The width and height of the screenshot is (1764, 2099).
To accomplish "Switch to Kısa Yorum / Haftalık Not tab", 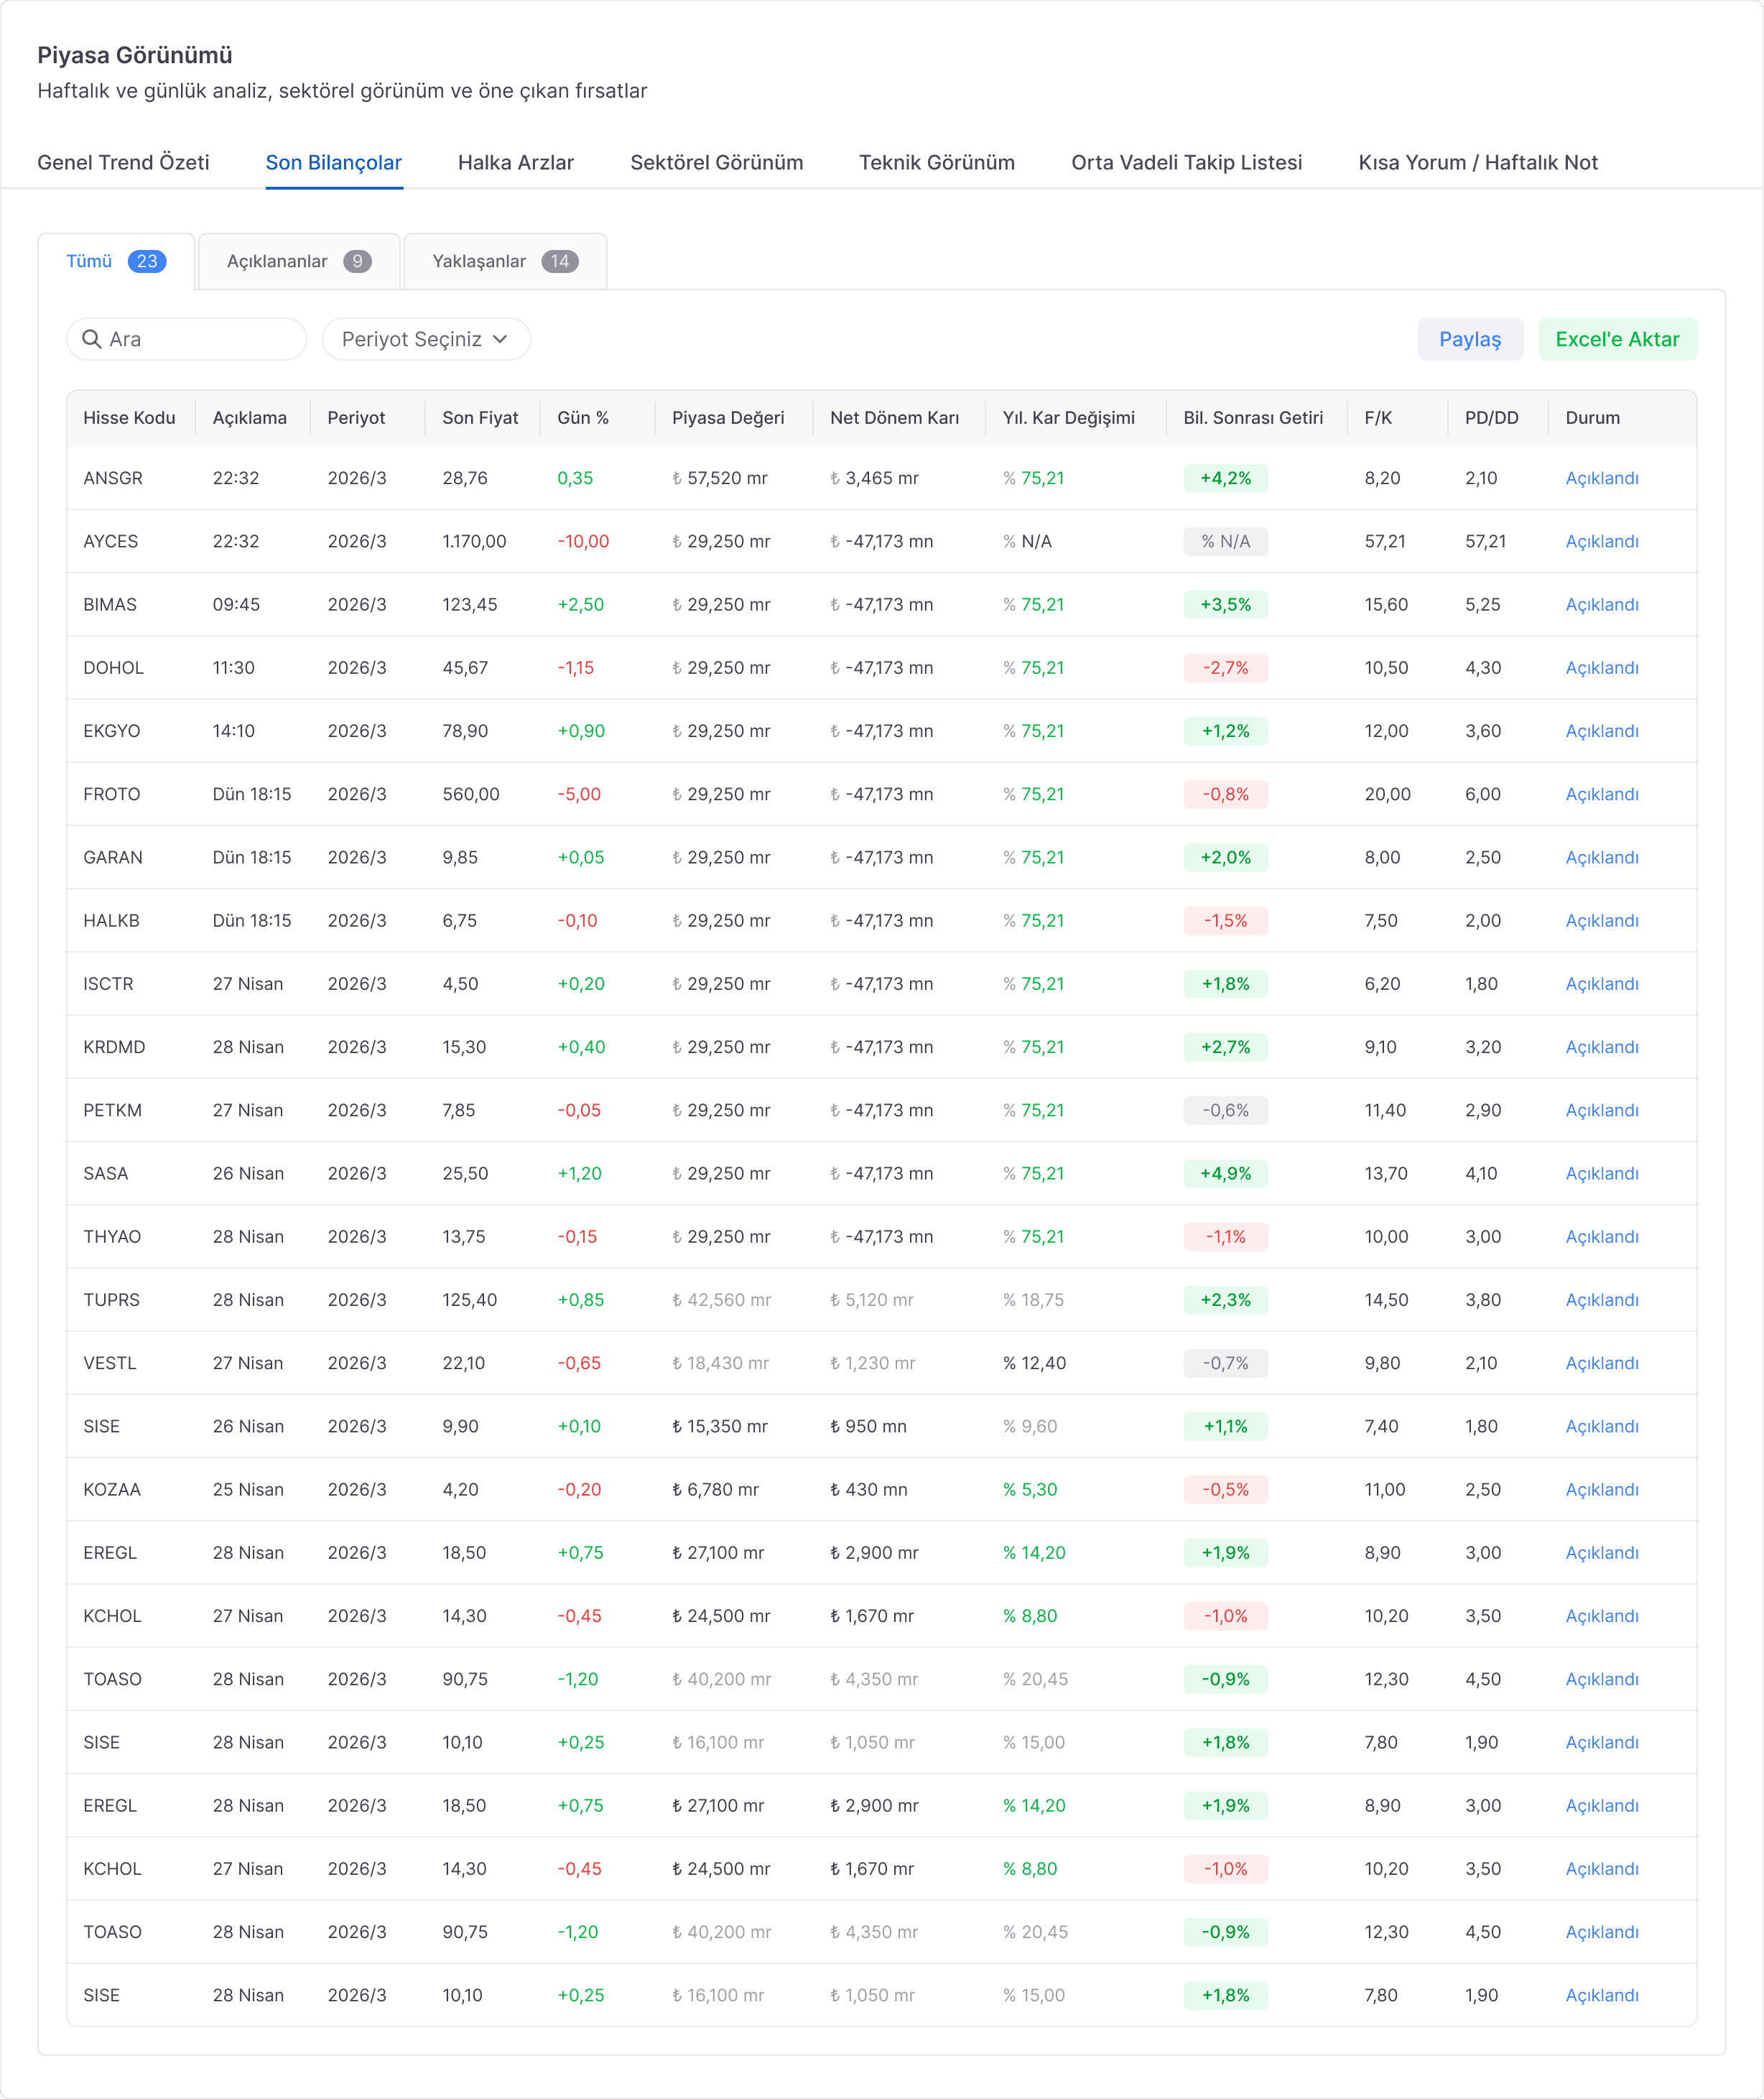I will coord(1478,162).
